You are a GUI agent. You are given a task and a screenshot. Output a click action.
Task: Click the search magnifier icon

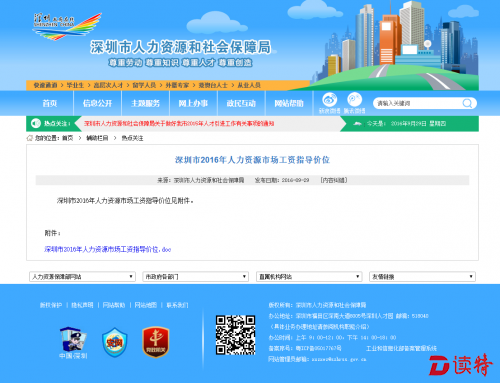point(467,103)
